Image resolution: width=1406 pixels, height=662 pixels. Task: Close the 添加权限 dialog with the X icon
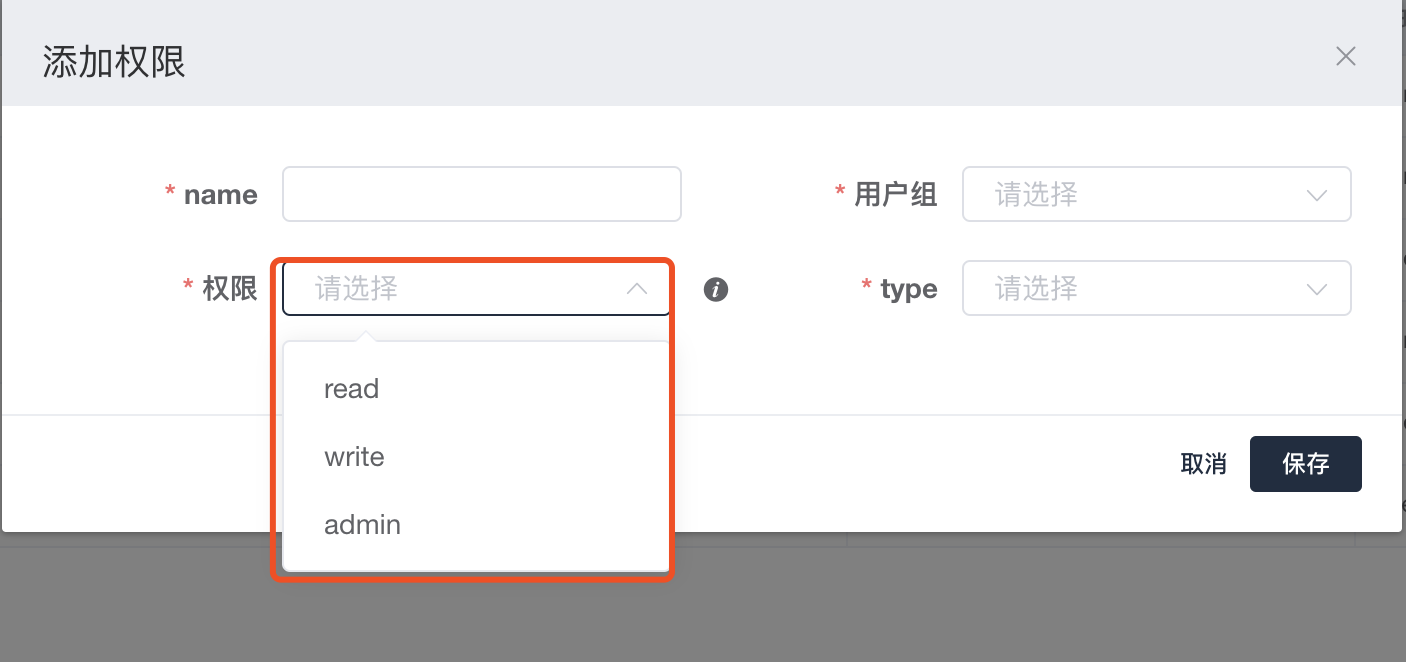(x=1346, y=57)
